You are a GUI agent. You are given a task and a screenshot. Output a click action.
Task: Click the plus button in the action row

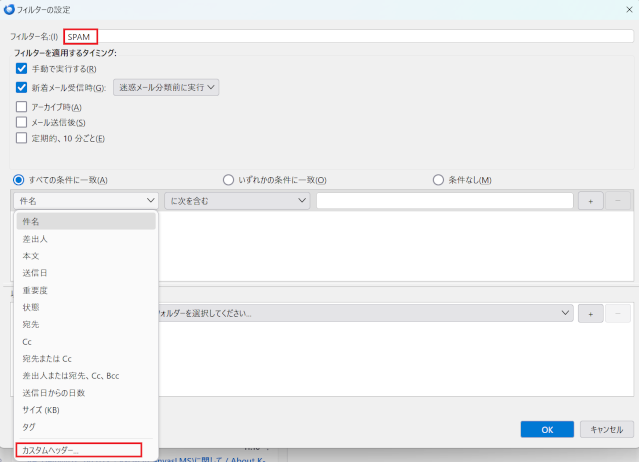(590, 314)
